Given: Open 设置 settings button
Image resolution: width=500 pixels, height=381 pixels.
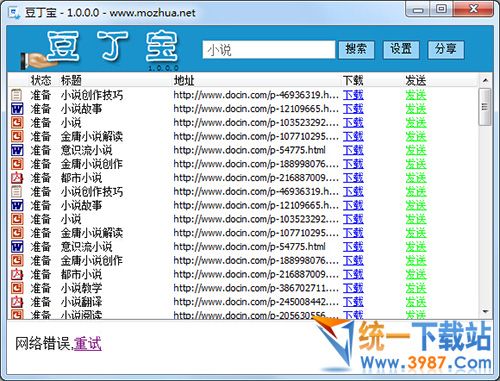Looking at the screenshot, I should click(x=401, y=50).
